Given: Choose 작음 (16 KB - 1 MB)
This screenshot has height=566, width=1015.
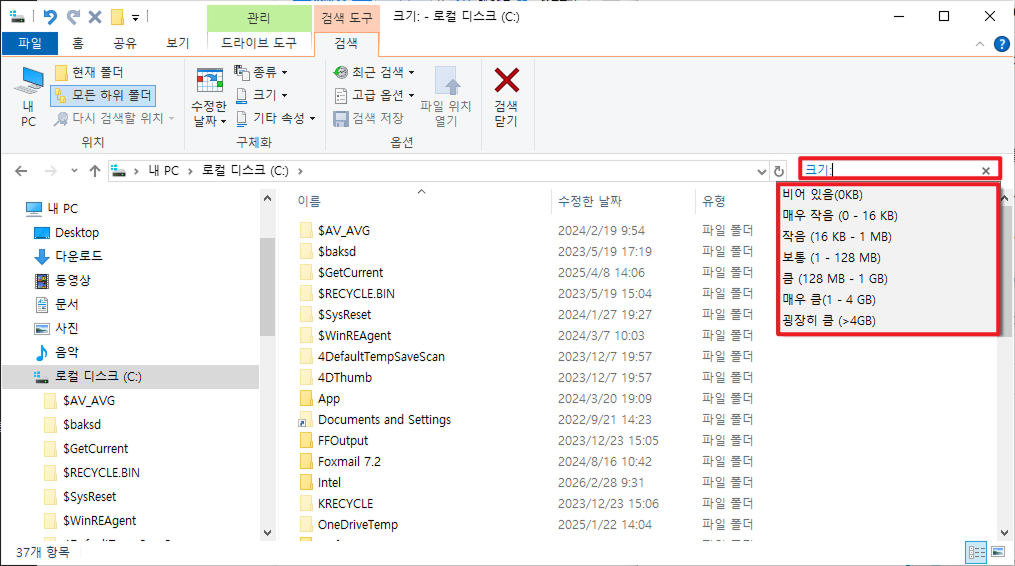Looking at the screenshot, I should (887, 236).
